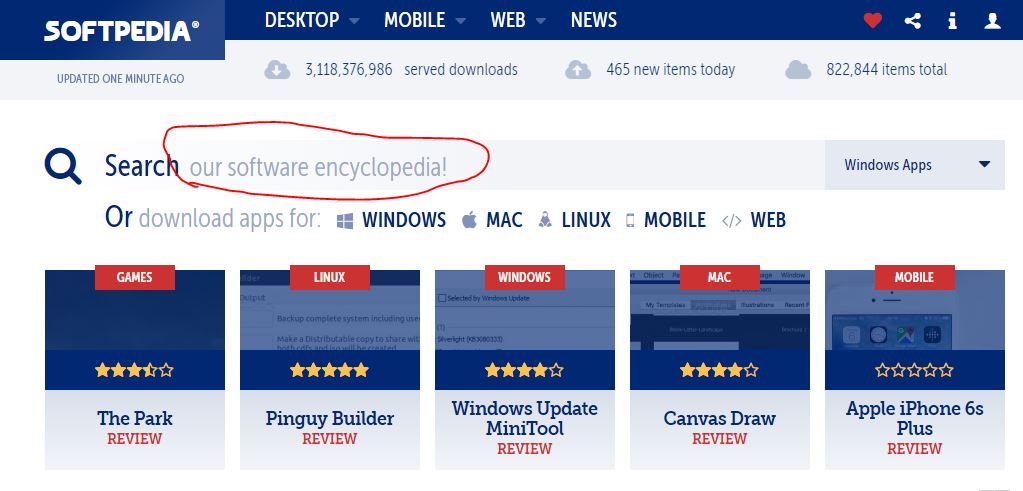Click the MOBILE red category tag

click(915, 277)
